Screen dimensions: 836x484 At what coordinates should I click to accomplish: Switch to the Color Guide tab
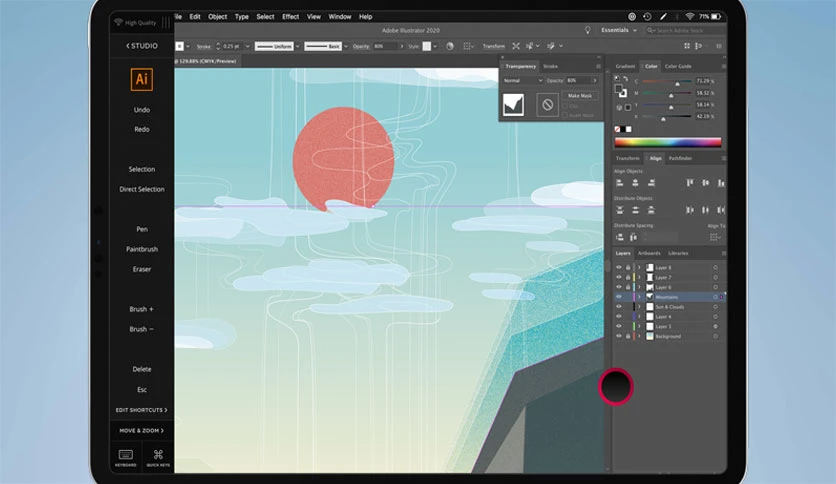click(x=678, y=66)
